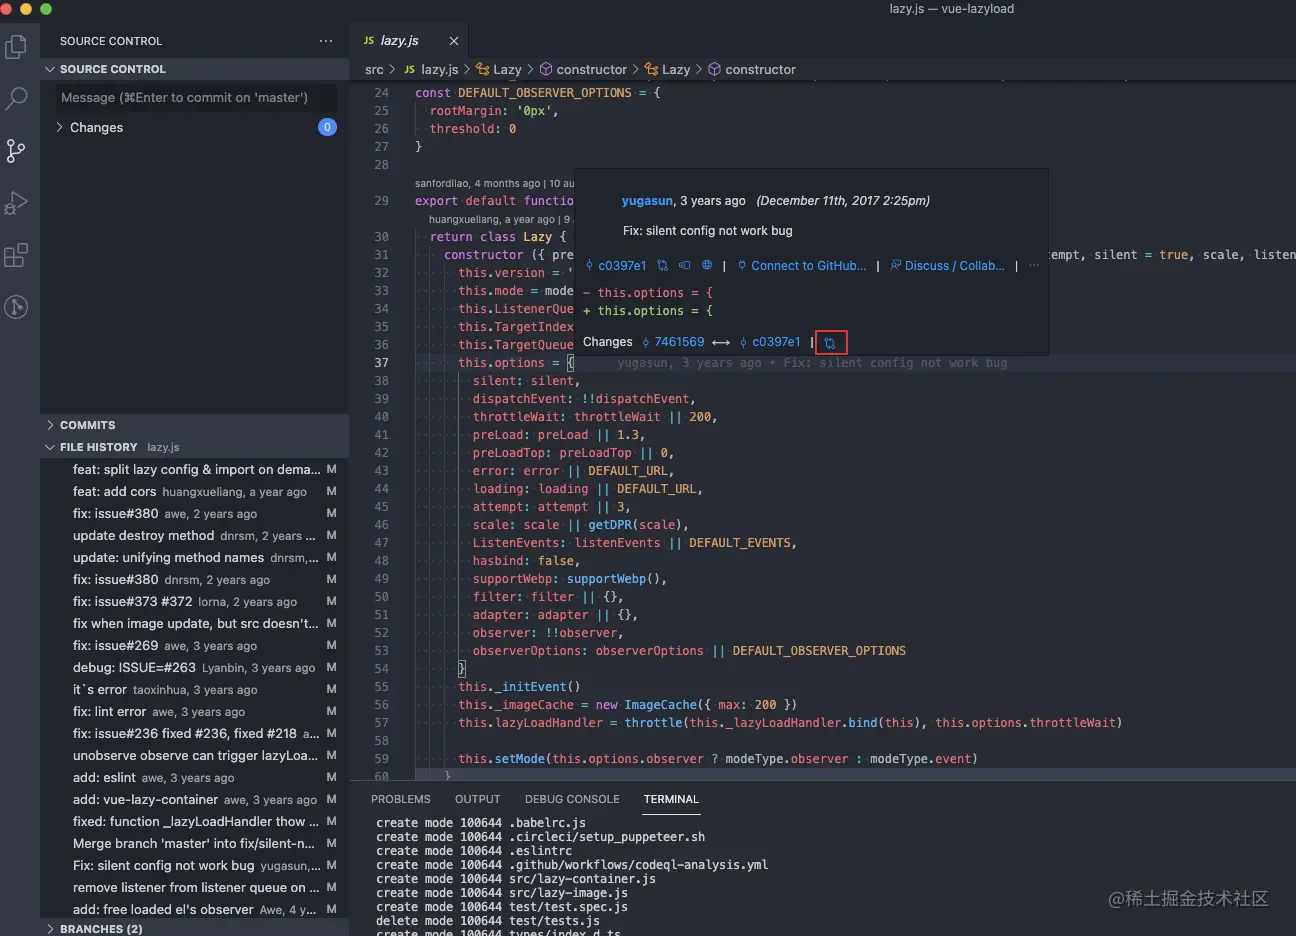Screen dimensions: 1296x936
Task: Click the lazy.js breadcrumb segment
Action: (x=431, y=70)
